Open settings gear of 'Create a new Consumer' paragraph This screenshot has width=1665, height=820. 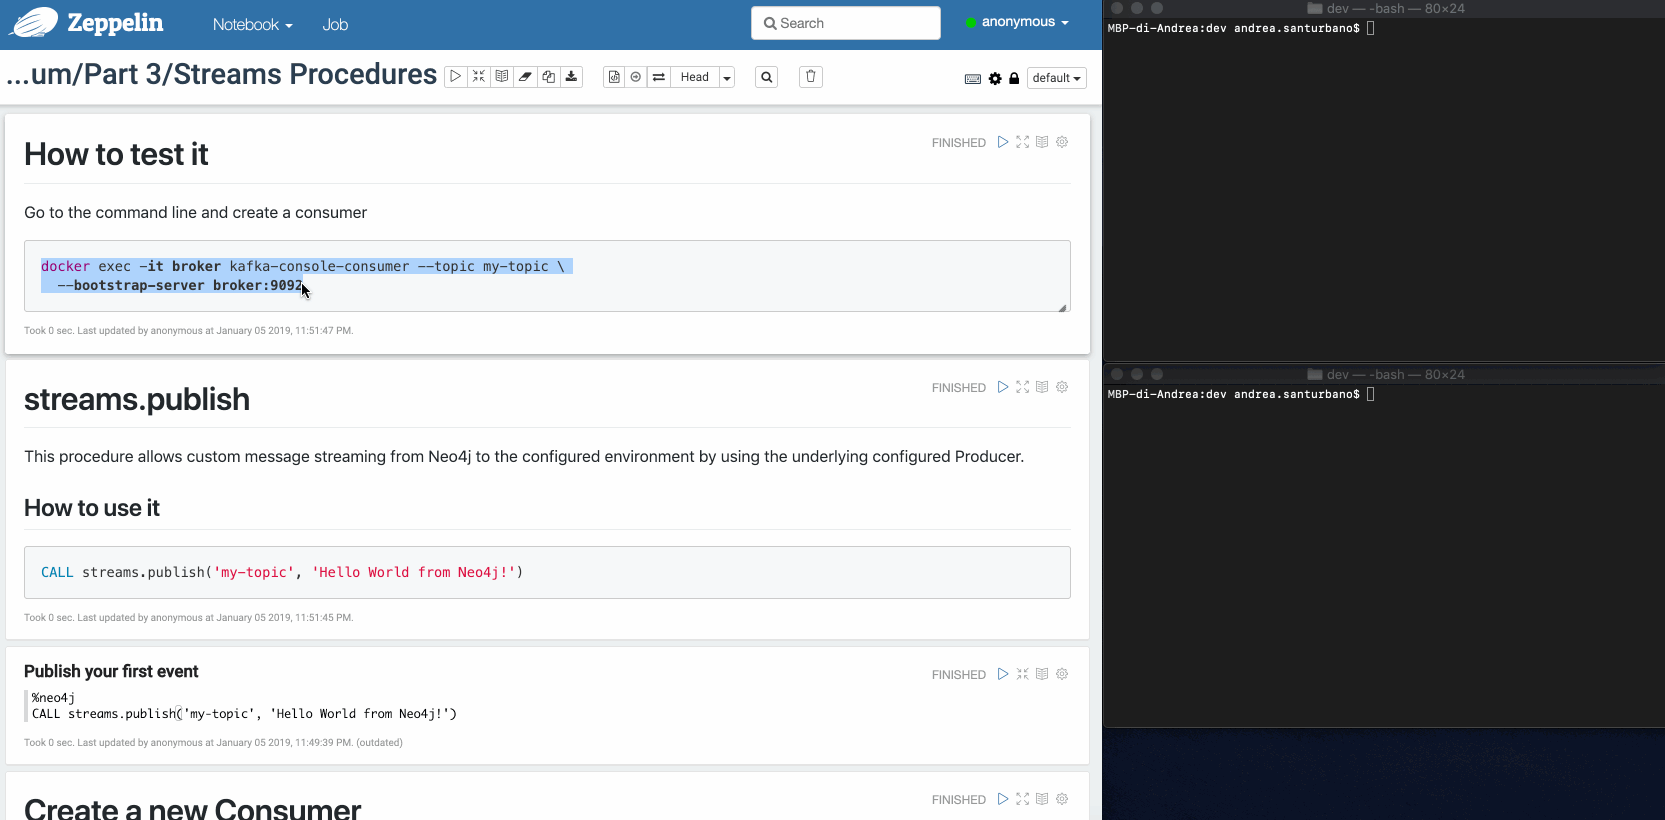point(1062,799)
